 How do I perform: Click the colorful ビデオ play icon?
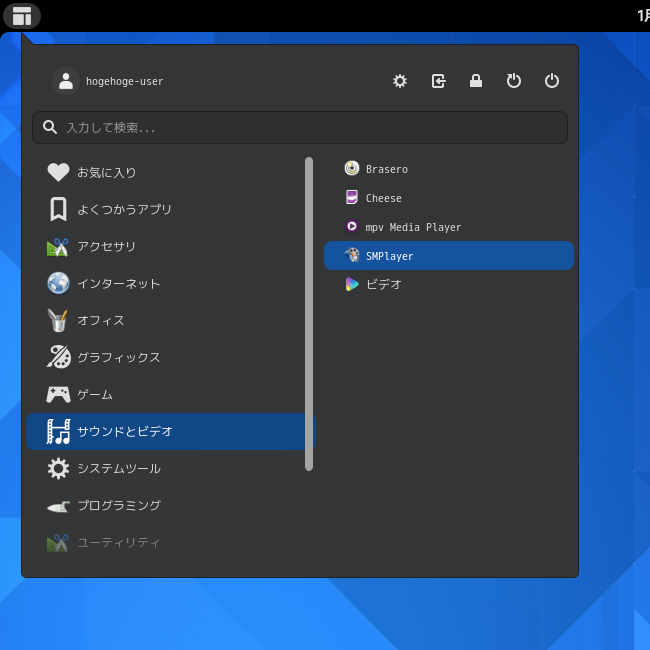pos(352,284)
